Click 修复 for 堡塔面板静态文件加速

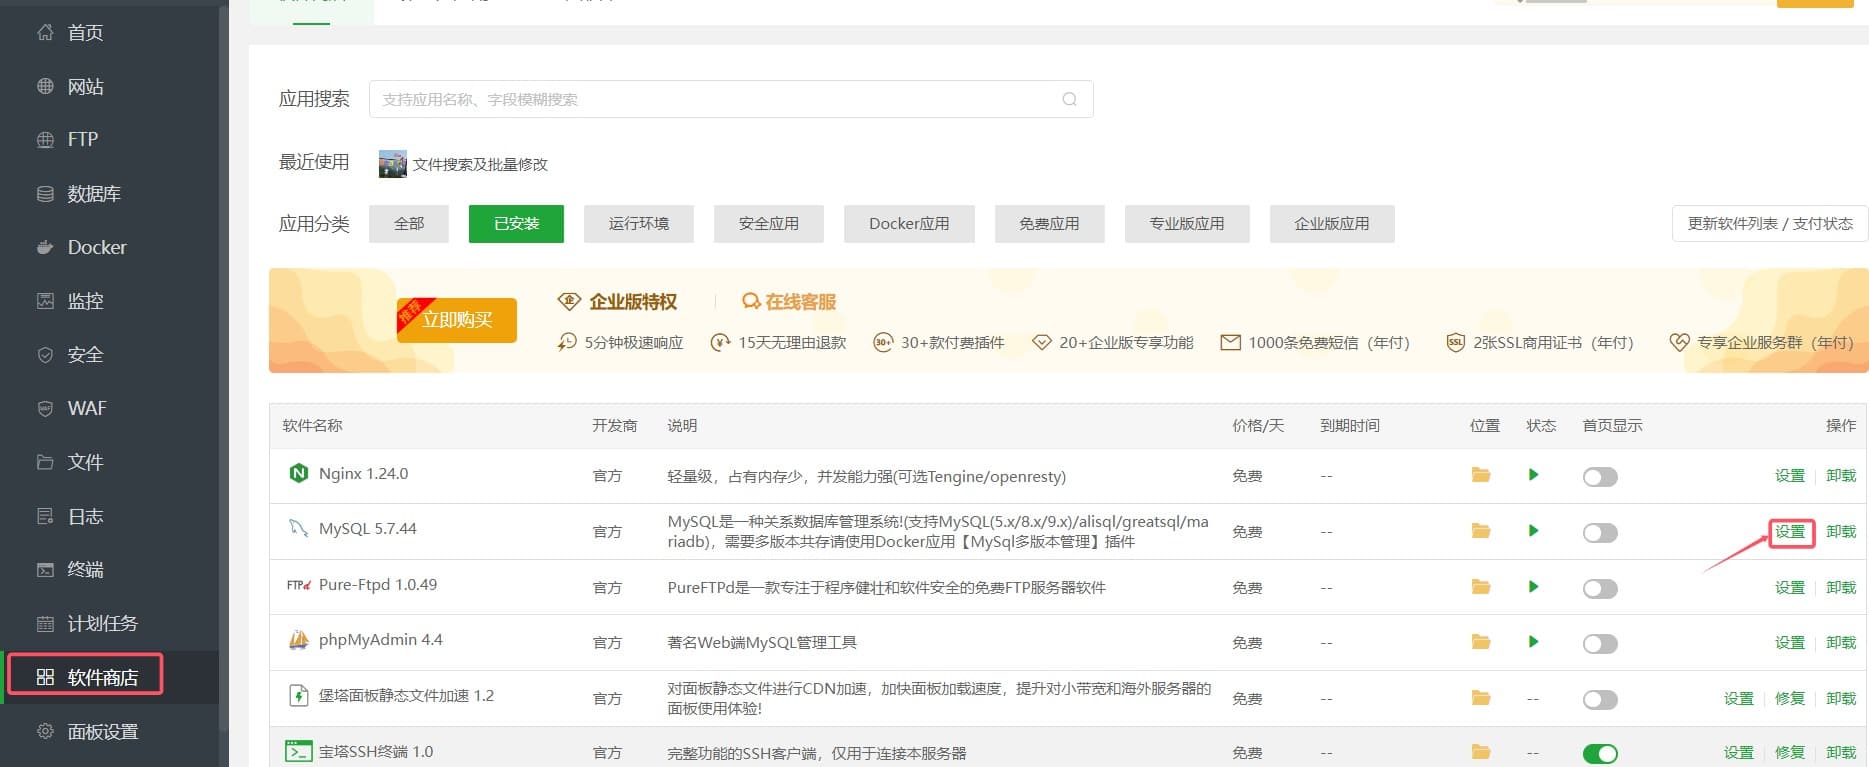point(1790,699)
